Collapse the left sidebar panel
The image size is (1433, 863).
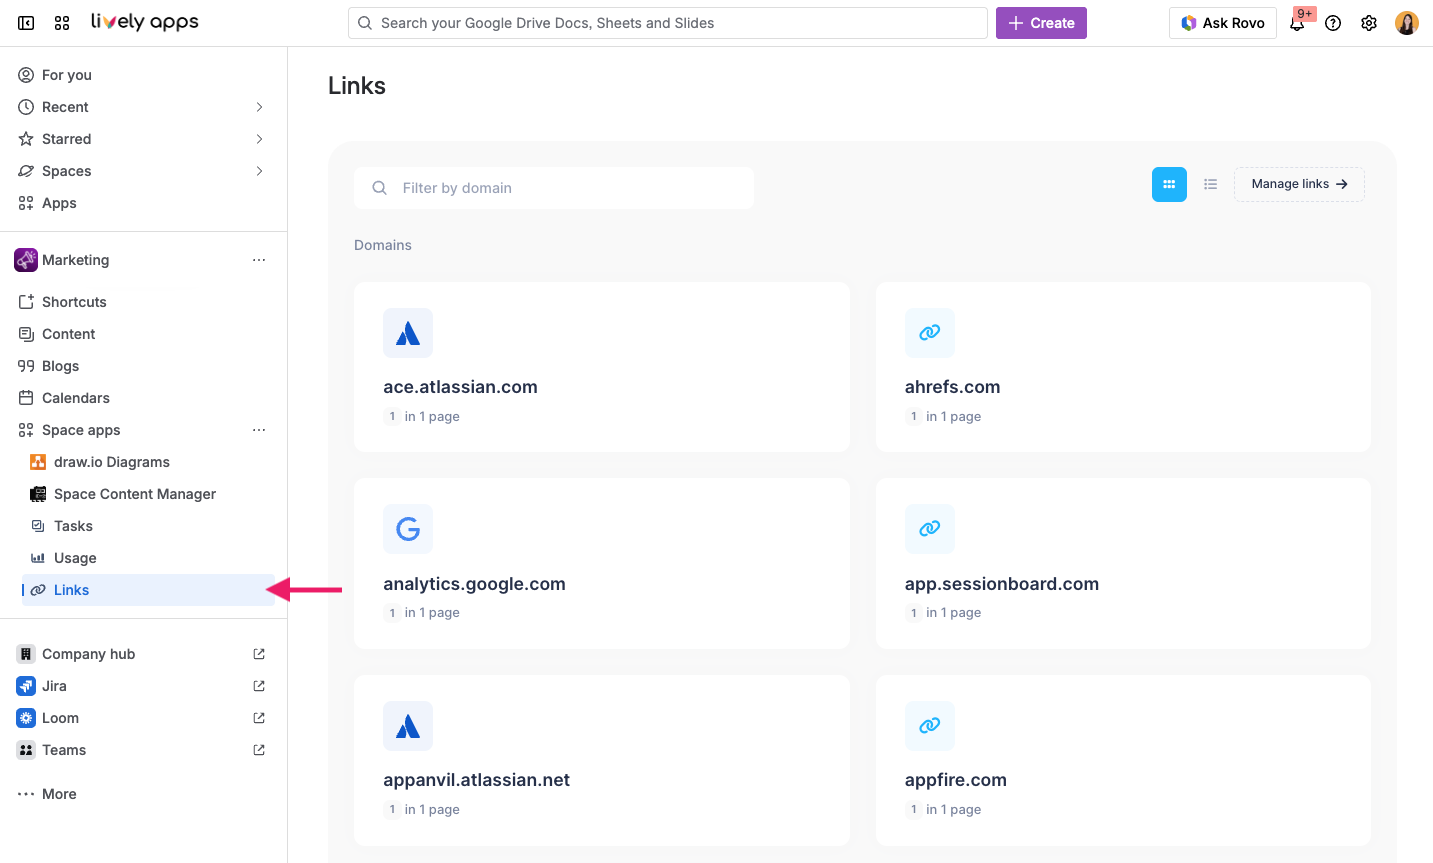(25, 22)
